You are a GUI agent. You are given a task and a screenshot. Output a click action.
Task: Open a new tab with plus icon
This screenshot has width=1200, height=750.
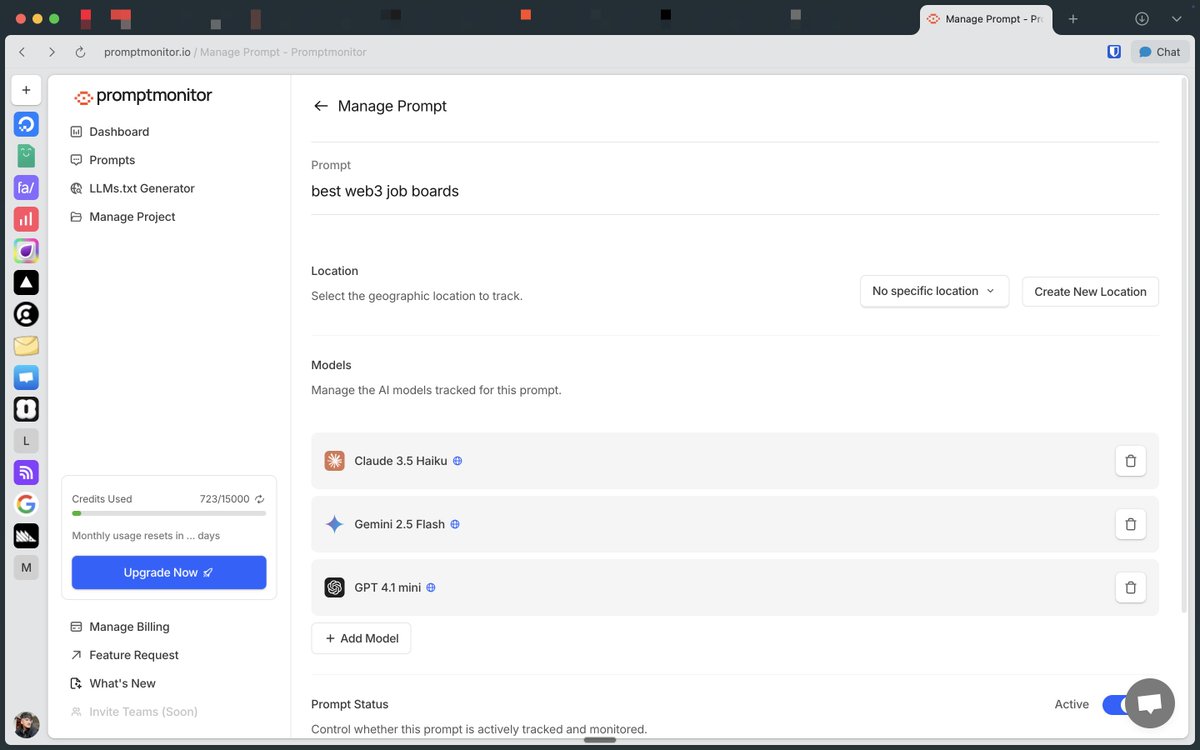coord(1073,19)
